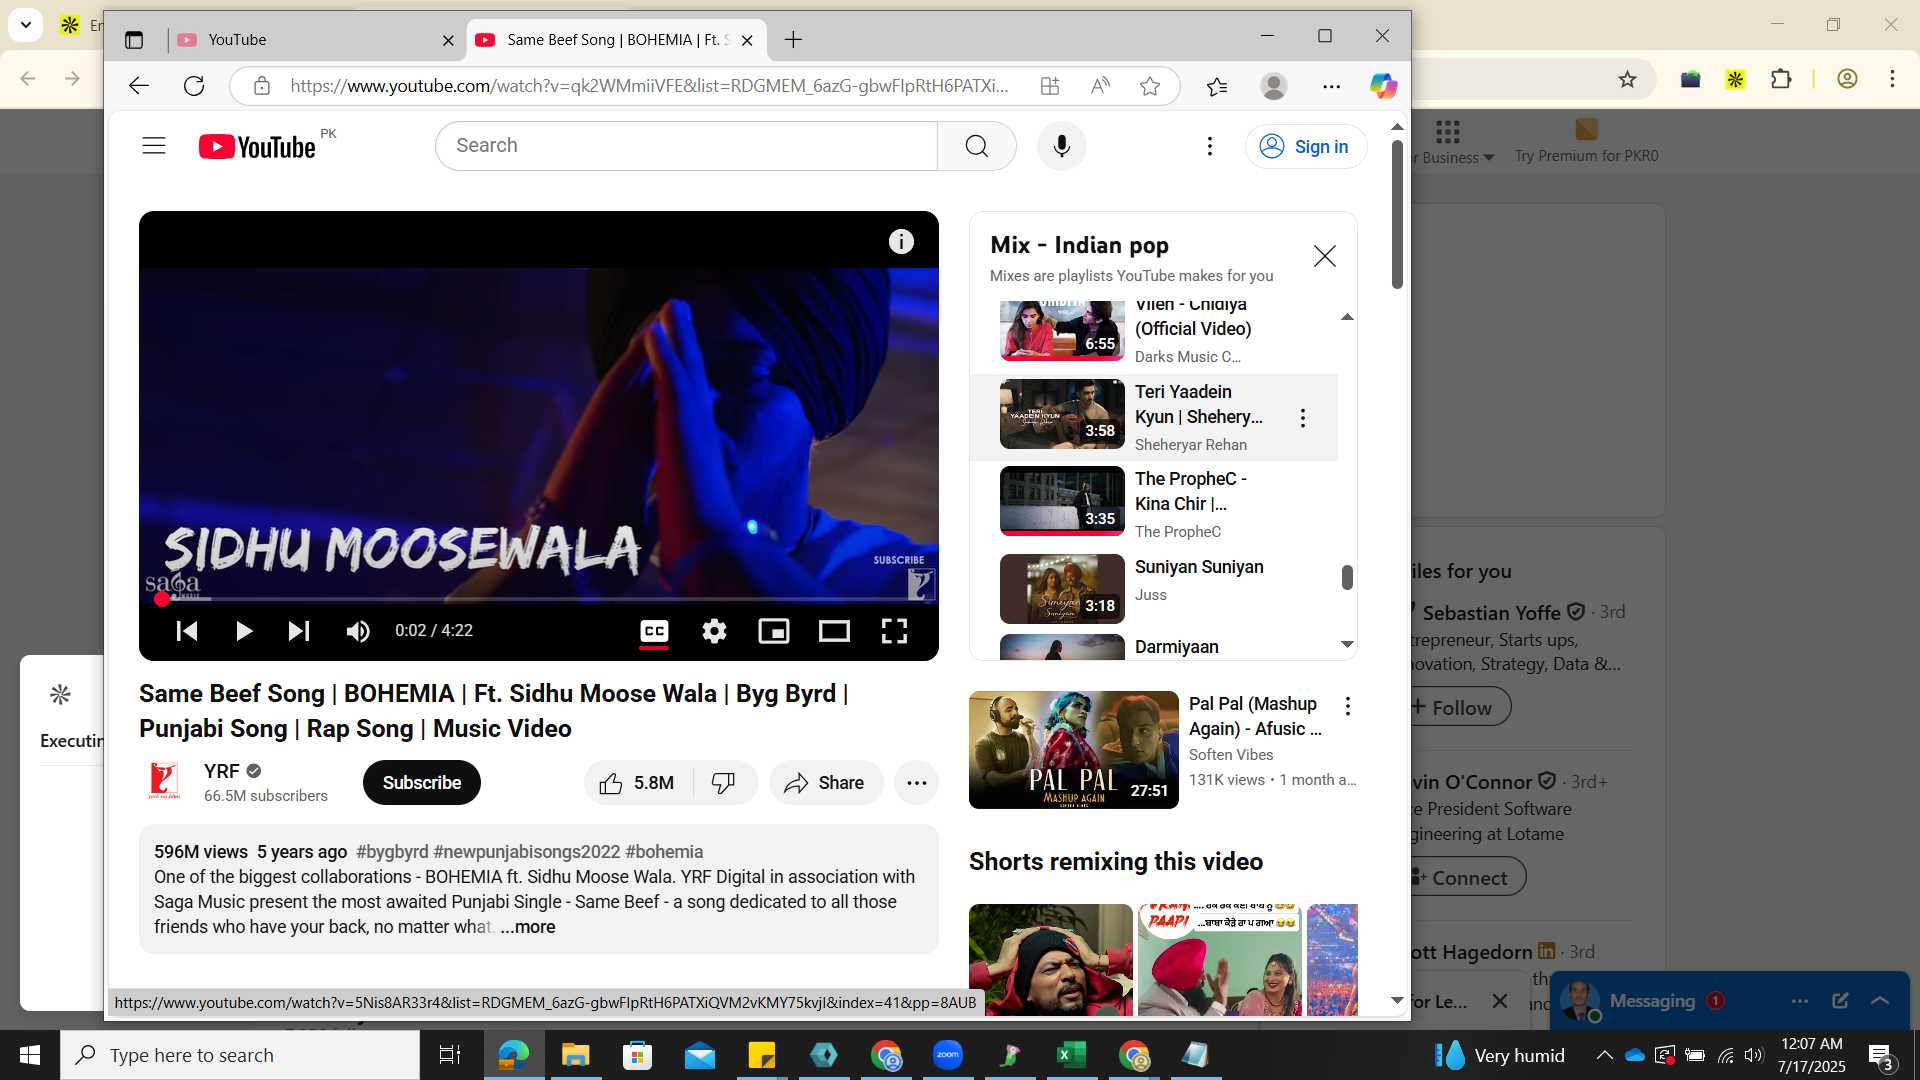Viewport: 1920px width, 1080px height.
Task: Open player settings gear
Action: tap(714, 631)
